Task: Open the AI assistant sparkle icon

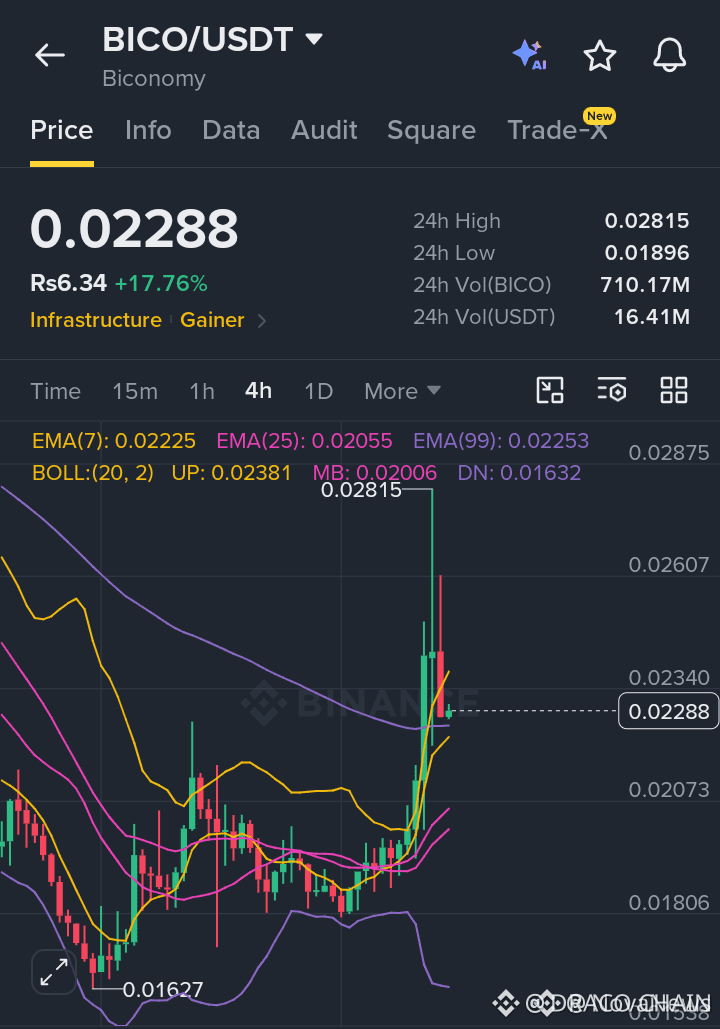Action: (x=530, y=55)
